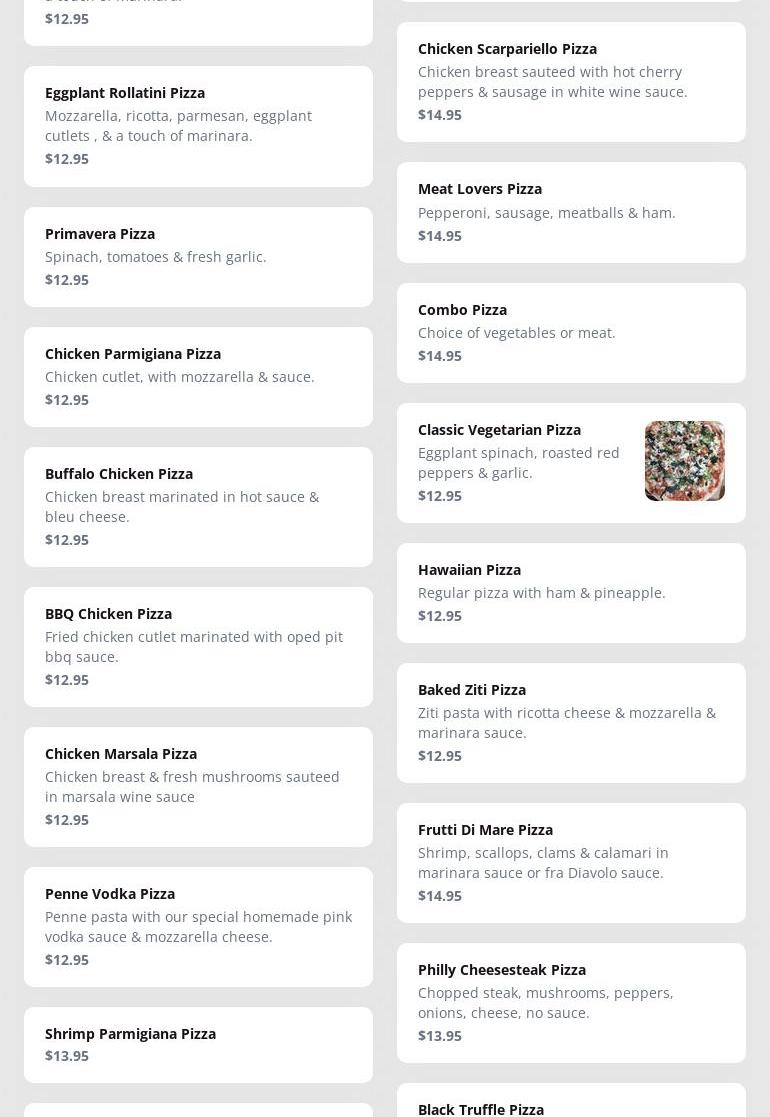Choose Primavera Pizza from the menu
Image resolution: width=770 pixels, height=1117 pixels.
coord(198,257)
